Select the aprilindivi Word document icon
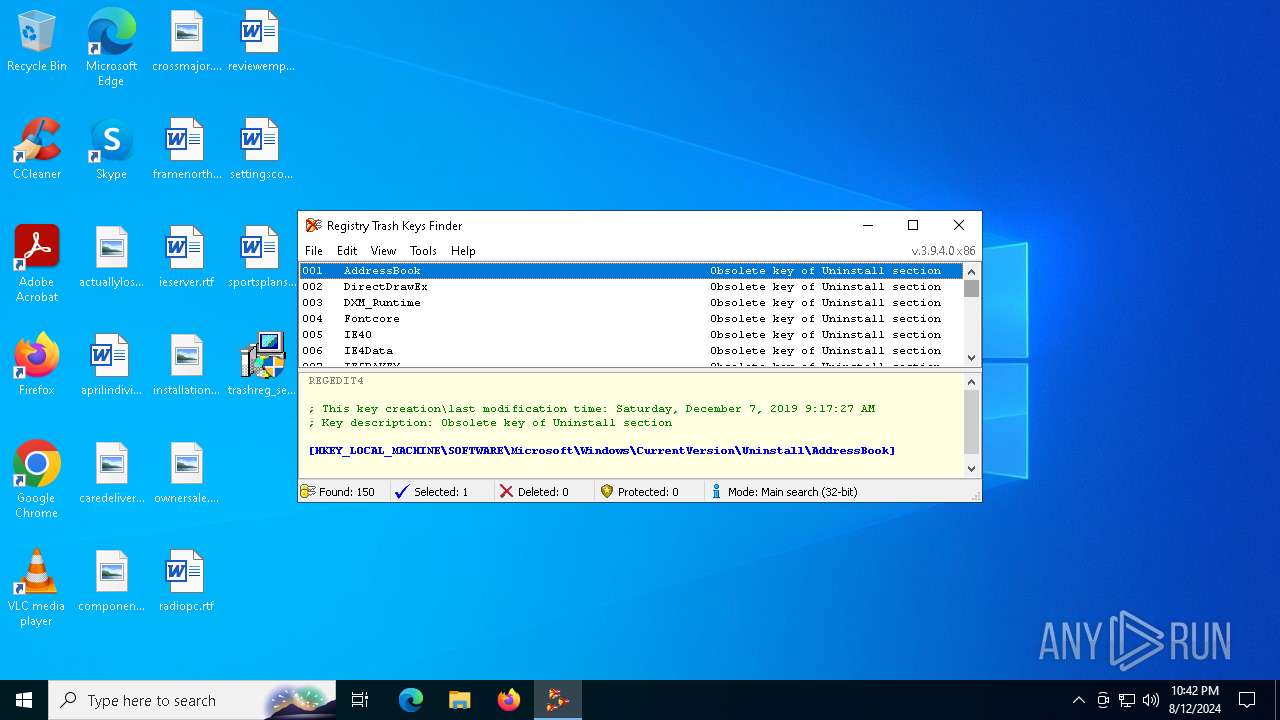Image resolution: width=1280 pixels, height=720 pixels. point(111,366)
